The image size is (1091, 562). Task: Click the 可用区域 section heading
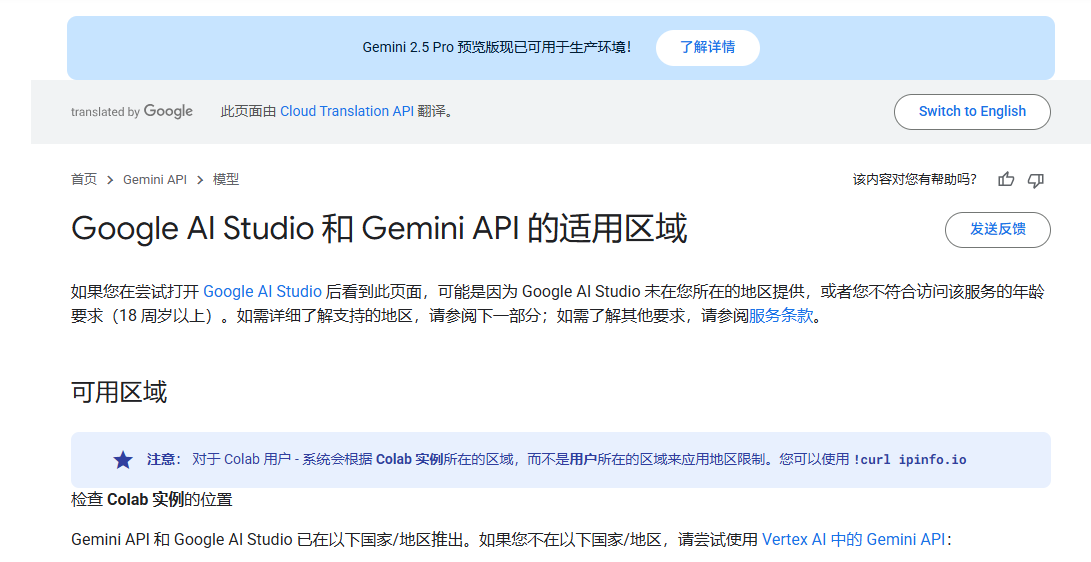[x=119, y=392]
